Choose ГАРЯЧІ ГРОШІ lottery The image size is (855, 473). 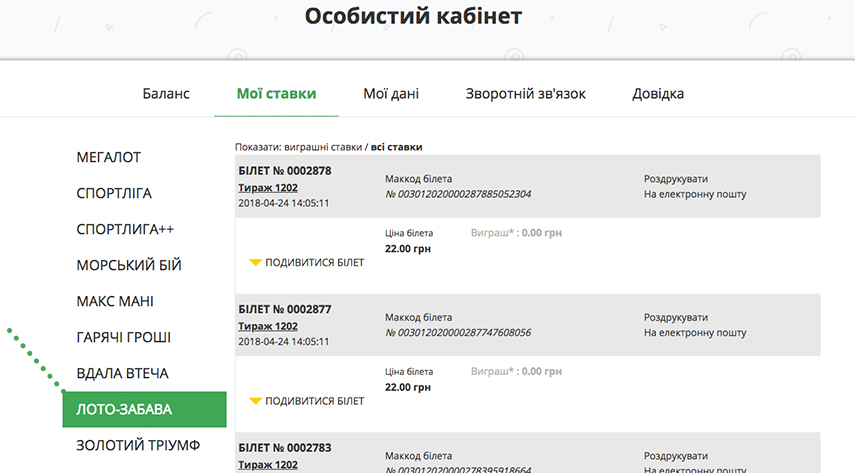[x=123, y=338]
